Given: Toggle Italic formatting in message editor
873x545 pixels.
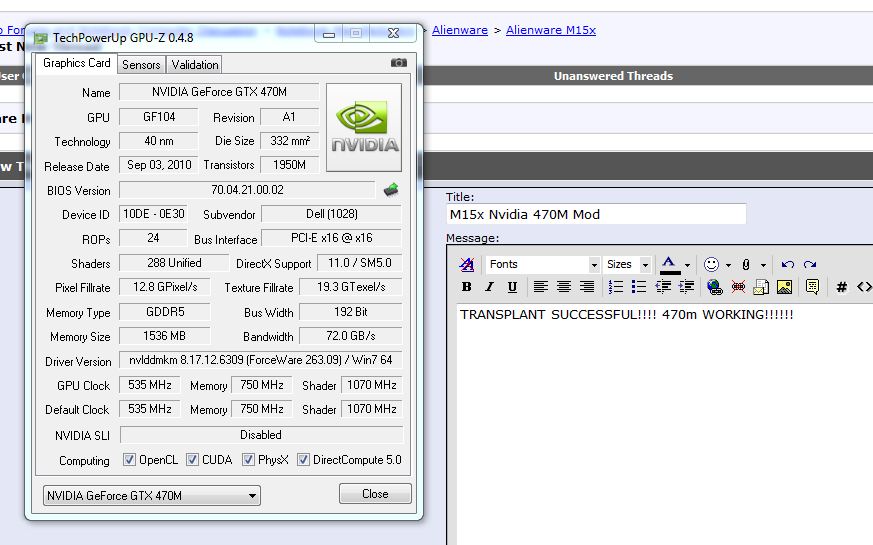Looking at the screenshot, I should pyautogui.click(x=489, y=287).
